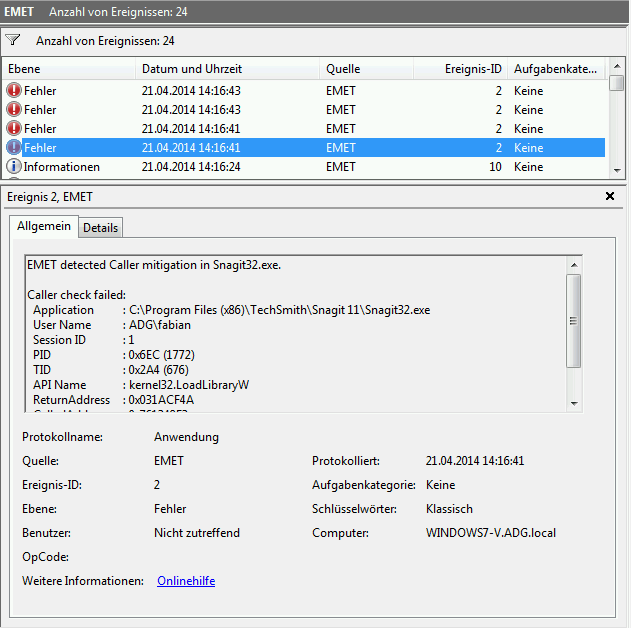Open the Onlinehilfe link
631x628 pixels.
coord(186,581)
